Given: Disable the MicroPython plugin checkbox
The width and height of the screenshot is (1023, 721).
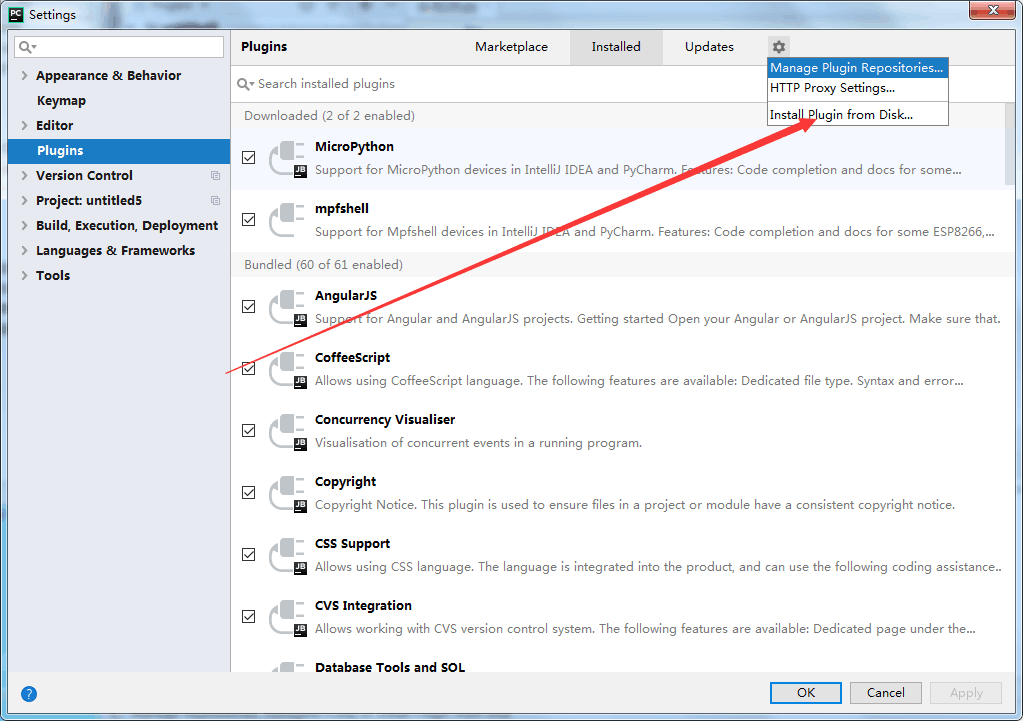Looking at the screenshot, I should point(249,158).
